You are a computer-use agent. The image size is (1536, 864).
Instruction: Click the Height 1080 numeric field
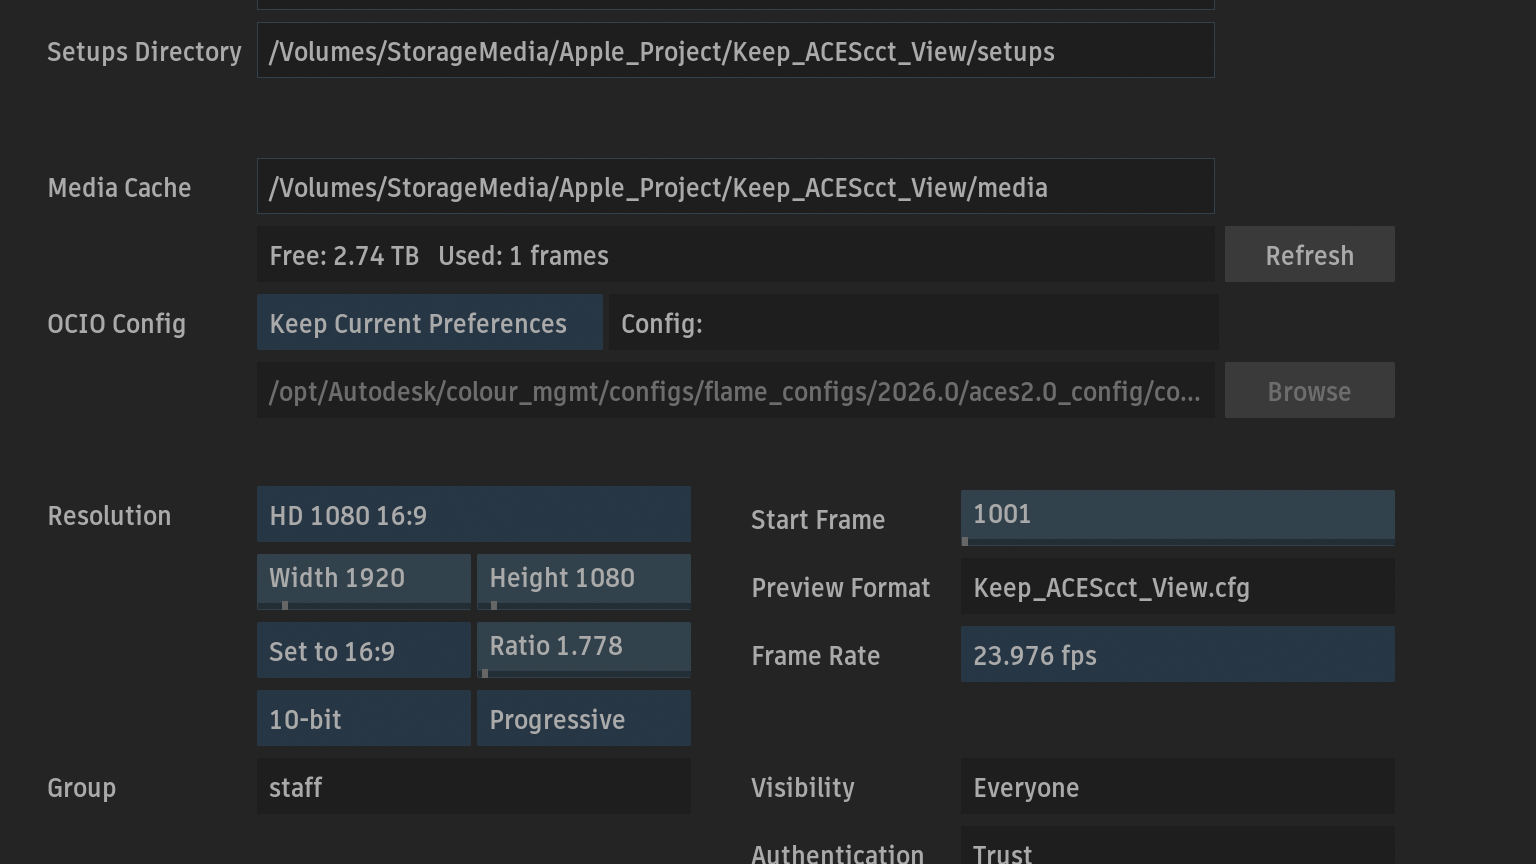pyautogui.click(x=583, y=579)
